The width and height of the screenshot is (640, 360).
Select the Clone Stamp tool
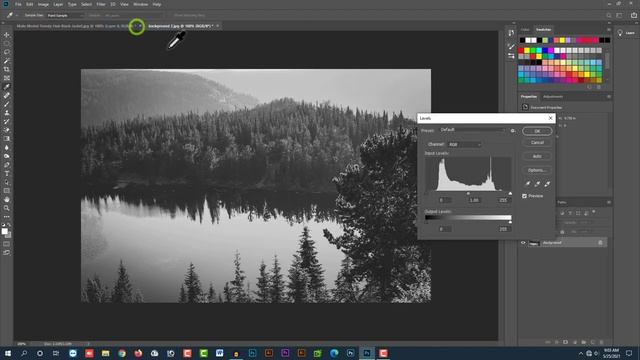[7, 113]
